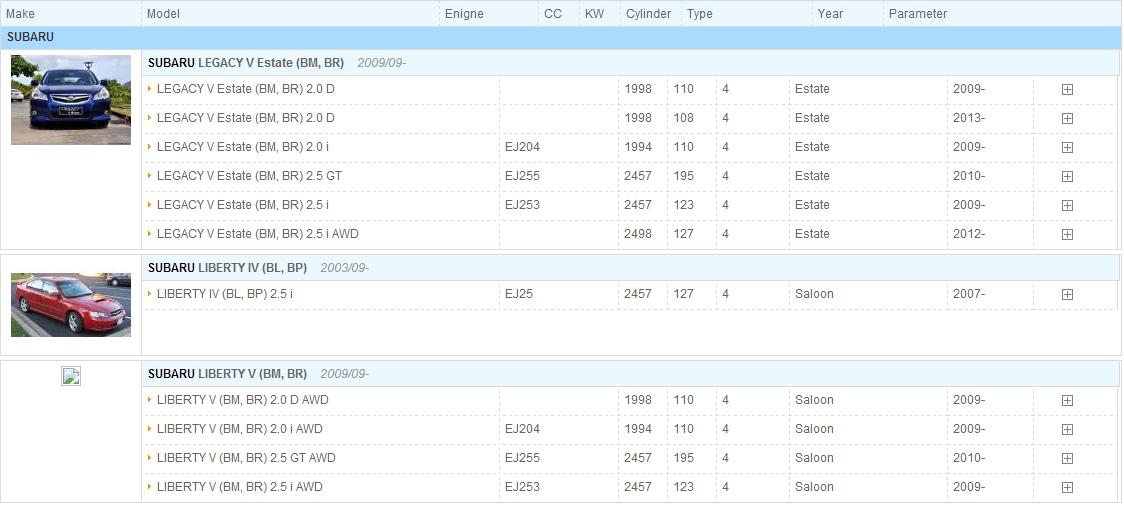Open LEGACY V Estate 2.5 i EJ253 link
Image resolution: width=1124 pixels, height=505 pixels.
(243, 204)
